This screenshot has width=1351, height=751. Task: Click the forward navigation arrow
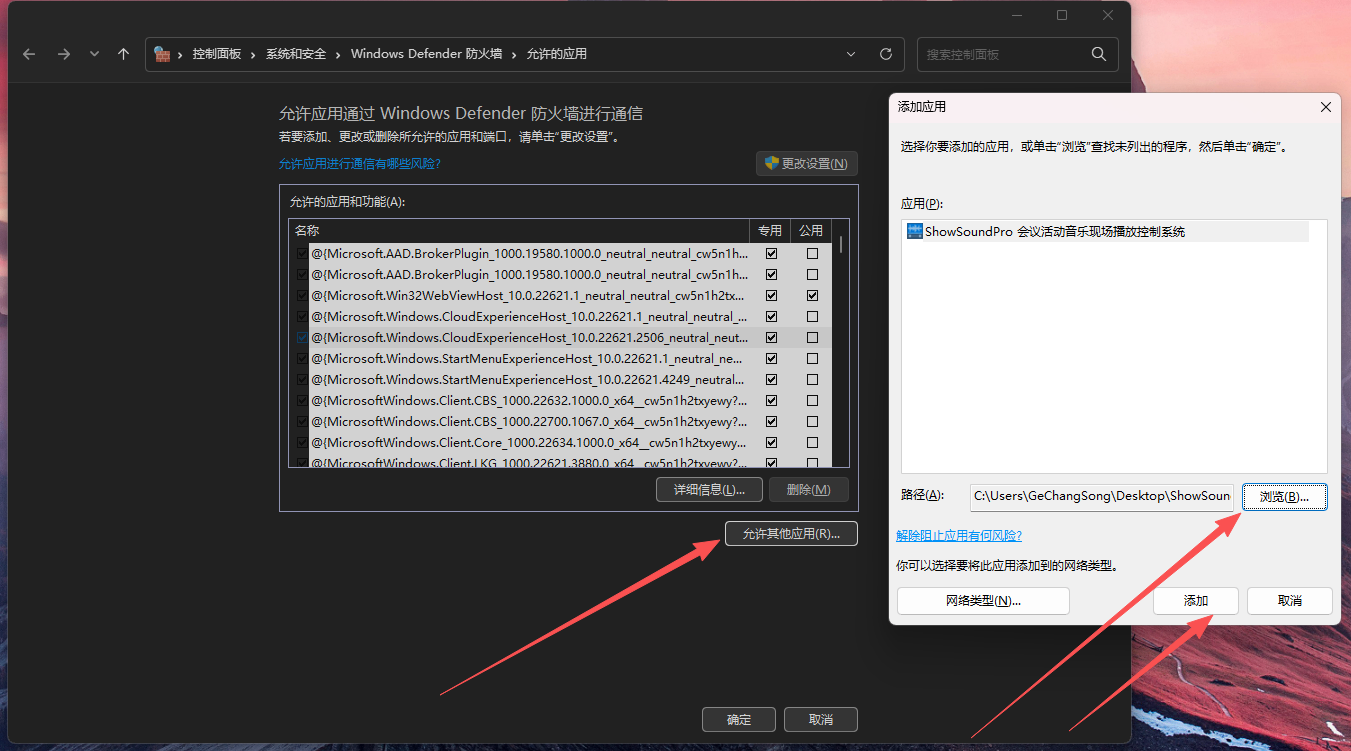click(x=63, y=54)
